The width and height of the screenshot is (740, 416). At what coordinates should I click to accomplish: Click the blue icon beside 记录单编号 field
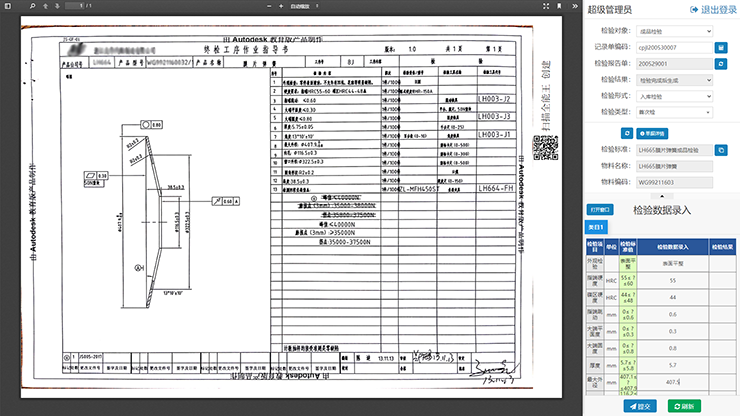coord(720,47)
